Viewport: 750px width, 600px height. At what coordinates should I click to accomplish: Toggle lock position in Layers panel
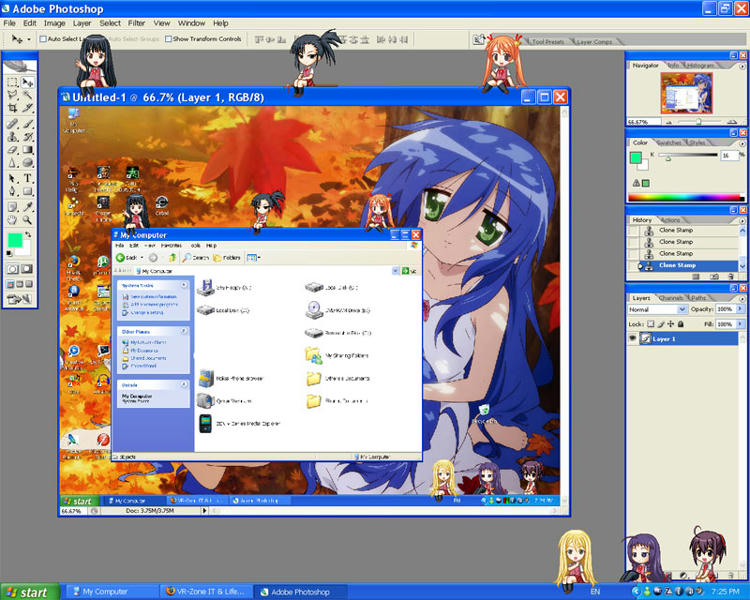tap(671, 324)
